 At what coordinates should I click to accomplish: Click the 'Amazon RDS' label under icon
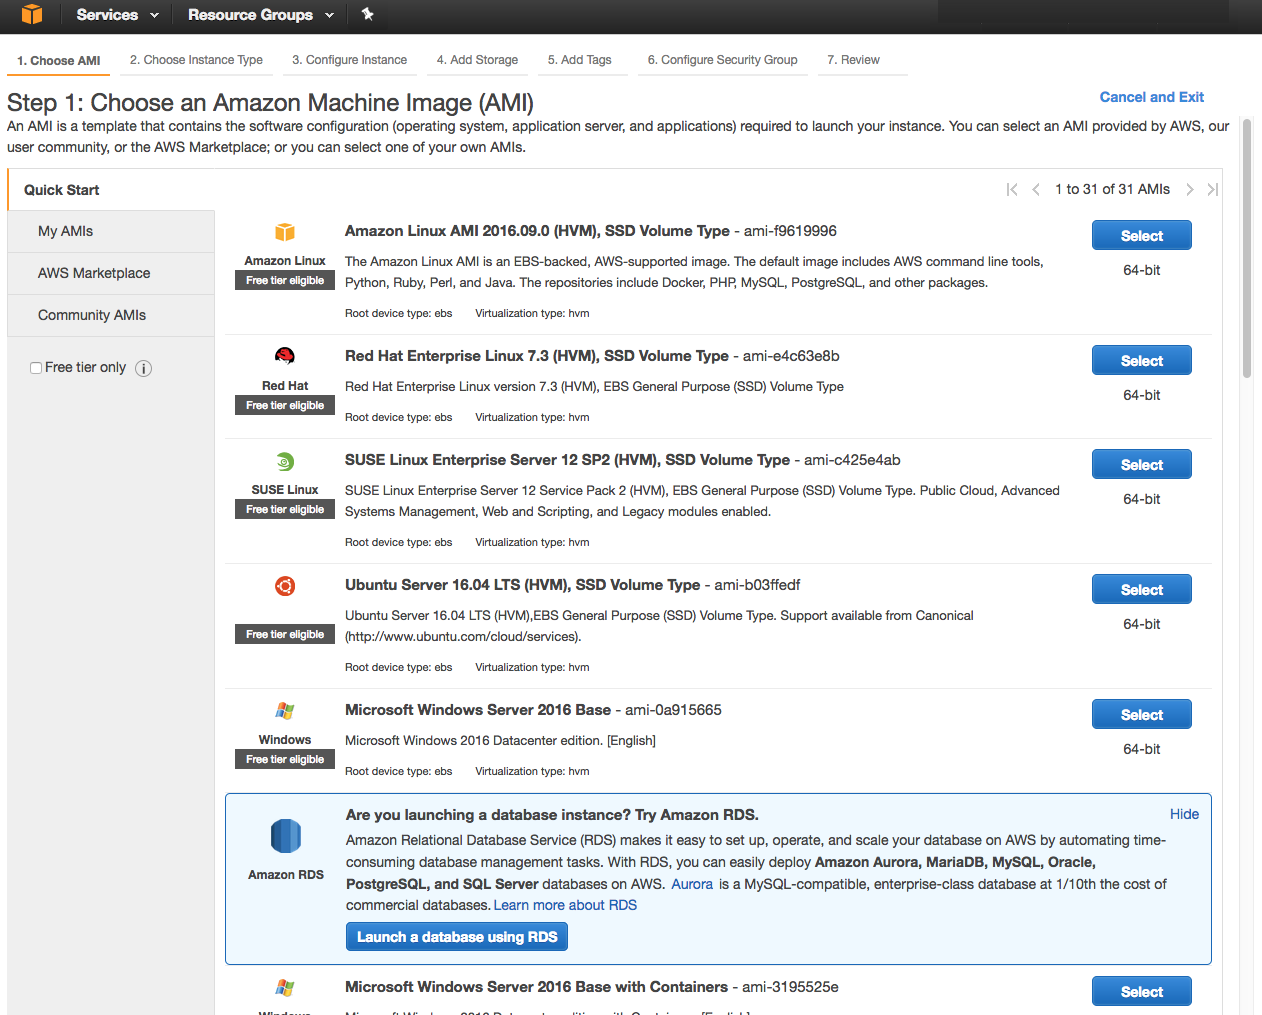click(x=286, y=875)
